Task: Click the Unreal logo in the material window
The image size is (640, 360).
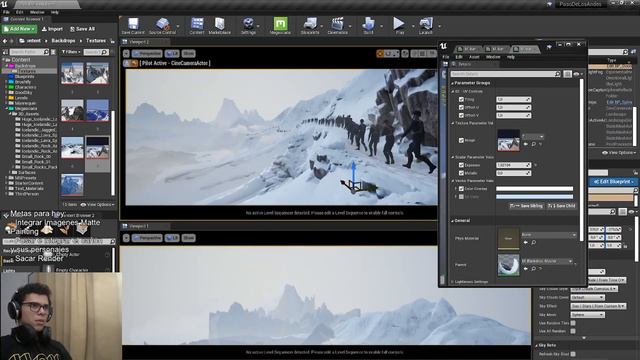Action: [x=444, y=46]
